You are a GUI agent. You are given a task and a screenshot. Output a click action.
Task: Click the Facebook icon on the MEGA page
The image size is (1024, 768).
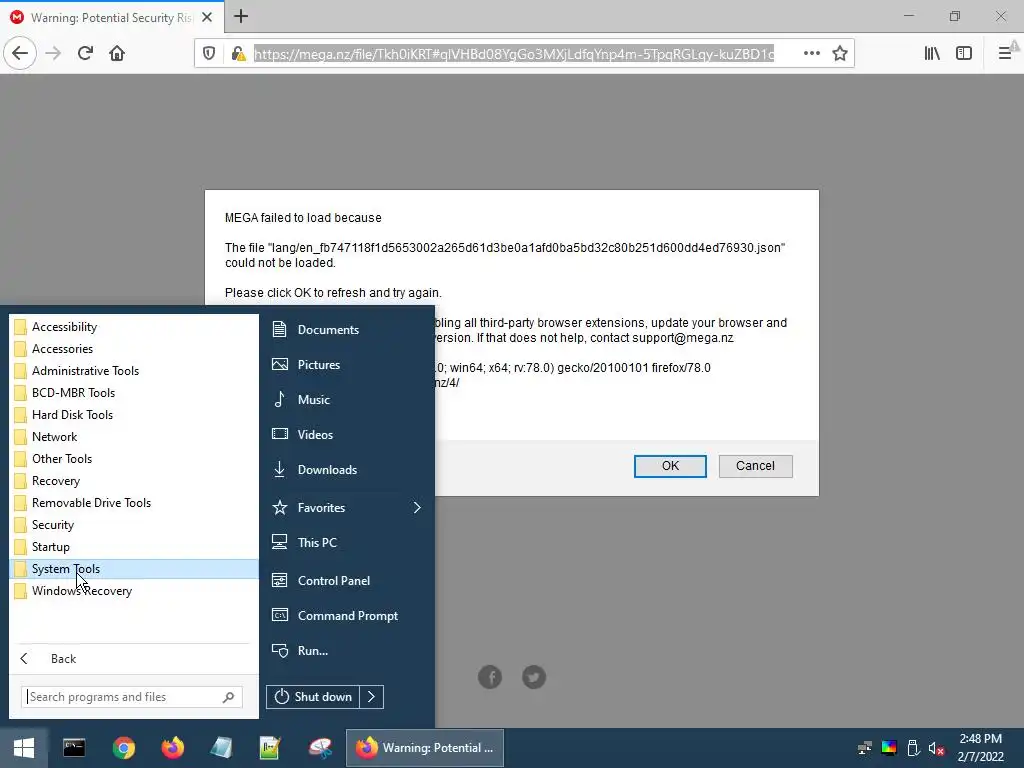coord(490,677)
